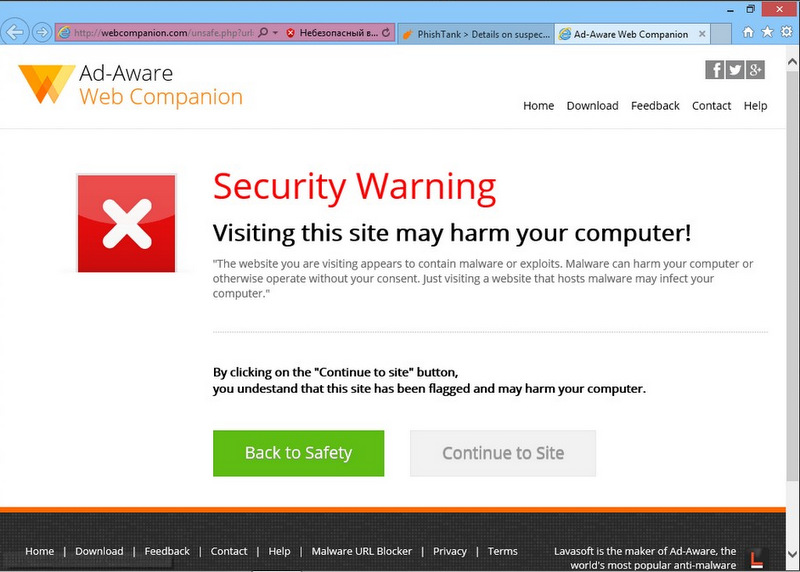Restore down the browser window

click(x=750, y=9)
